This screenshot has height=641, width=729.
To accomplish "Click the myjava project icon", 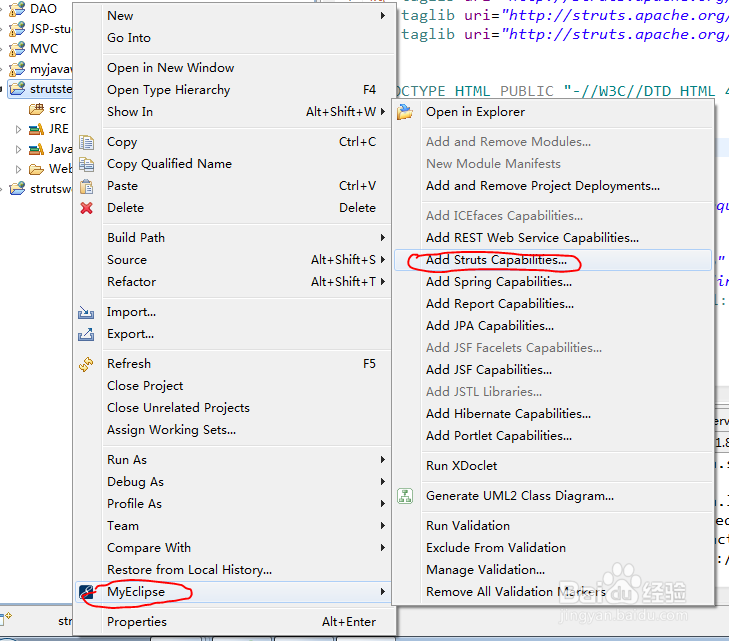I will click(17, 69).
